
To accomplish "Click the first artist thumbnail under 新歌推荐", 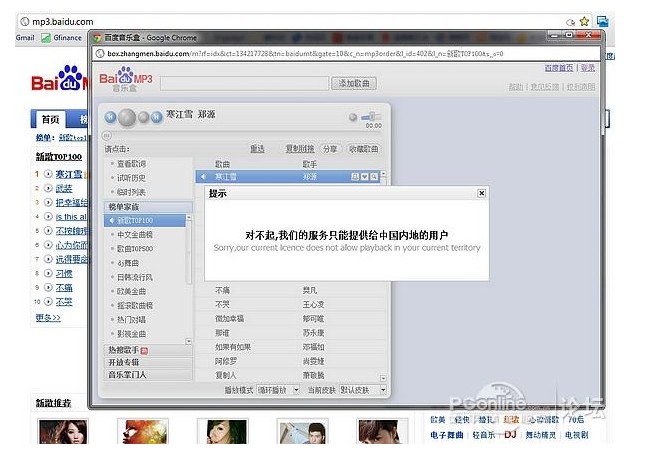I will click(x=63, y=432).
